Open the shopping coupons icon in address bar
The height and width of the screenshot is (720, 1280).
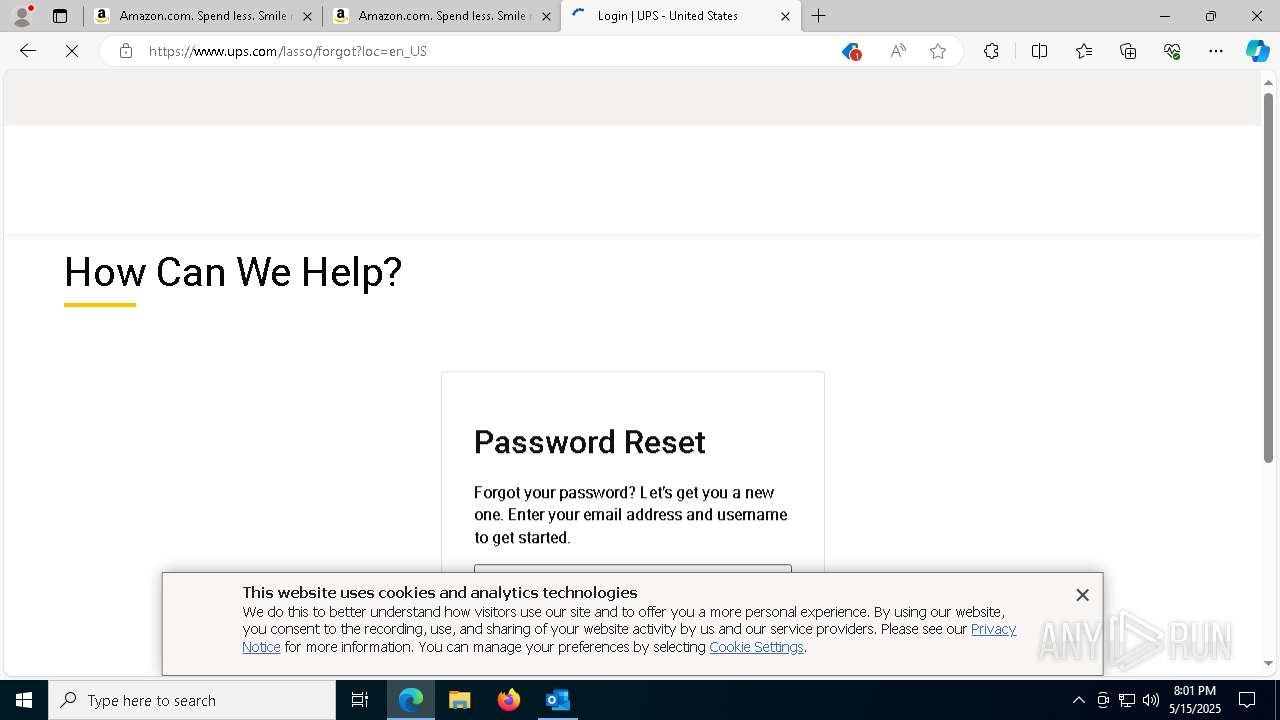851,51
